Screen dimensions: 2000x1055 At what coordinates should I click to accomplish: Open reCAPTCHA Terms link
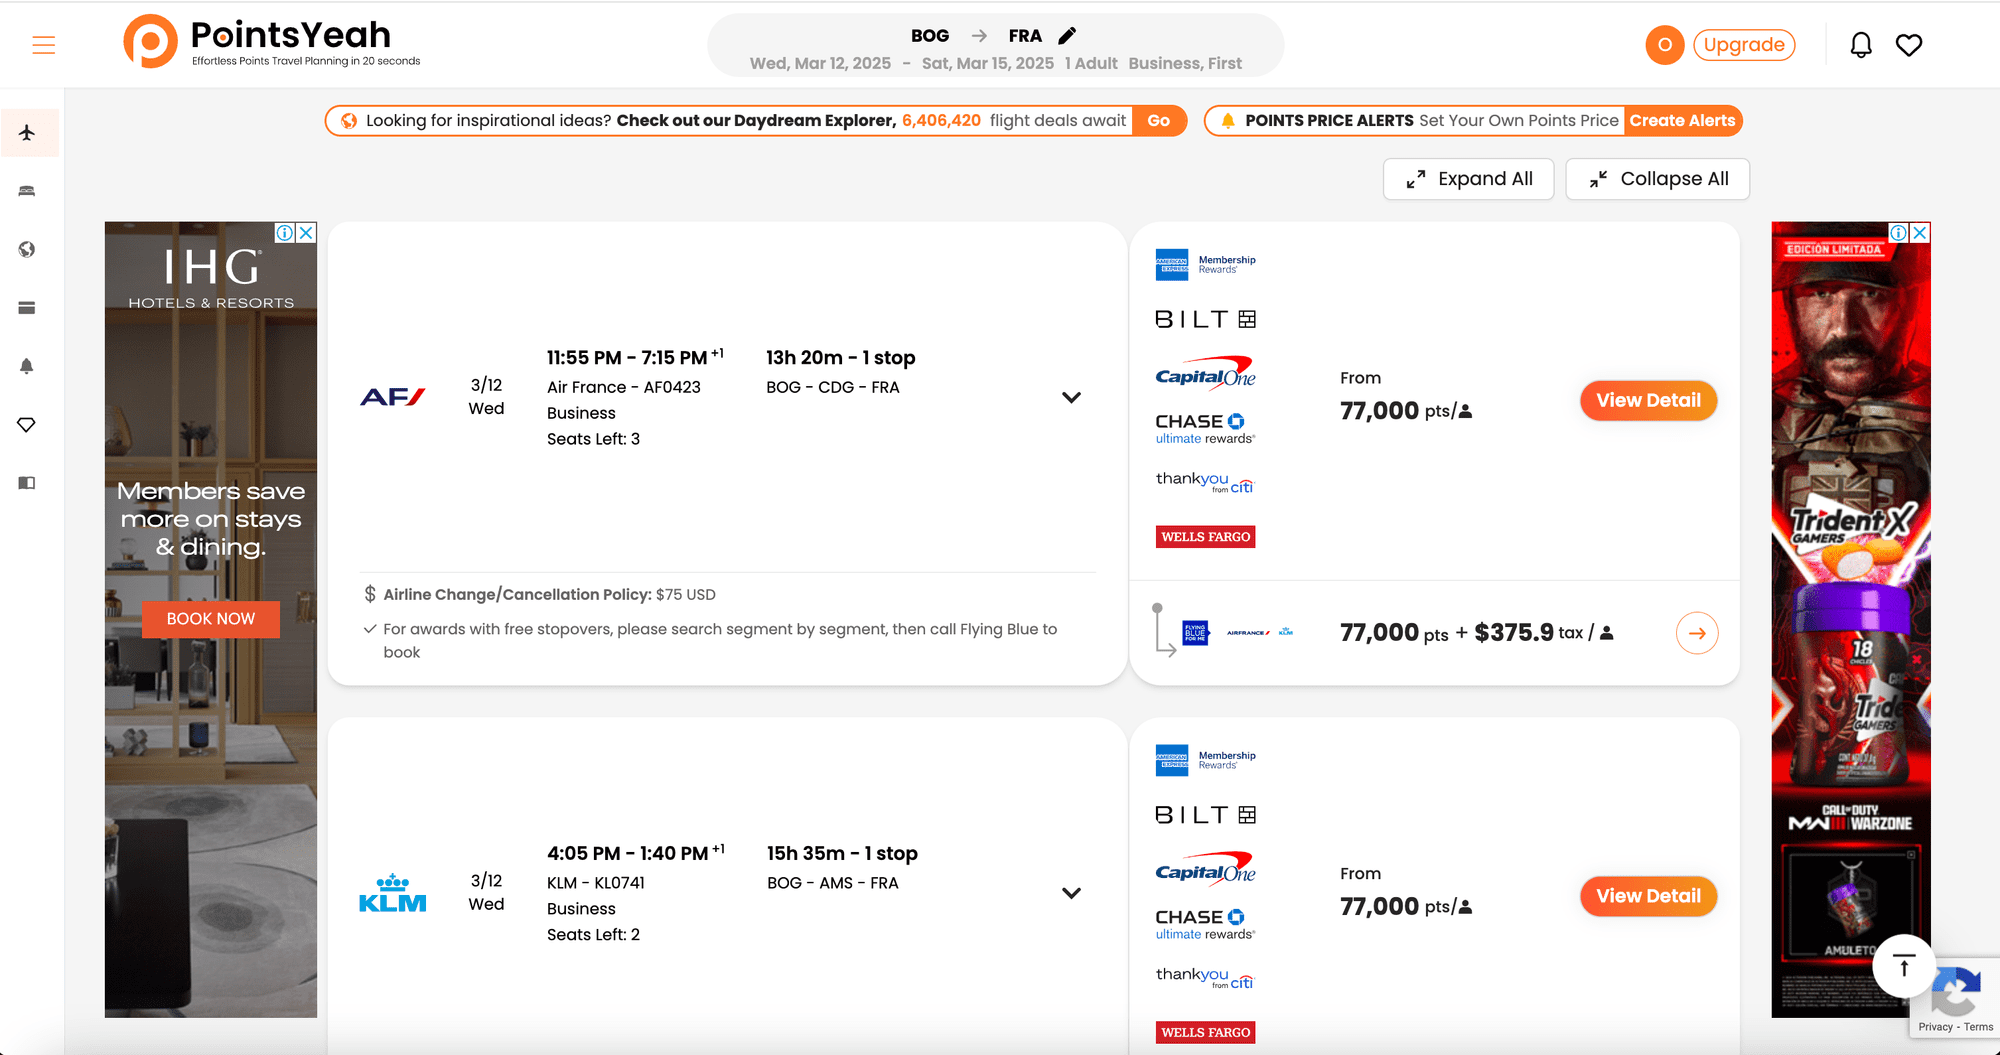tap(1978, 1027)
